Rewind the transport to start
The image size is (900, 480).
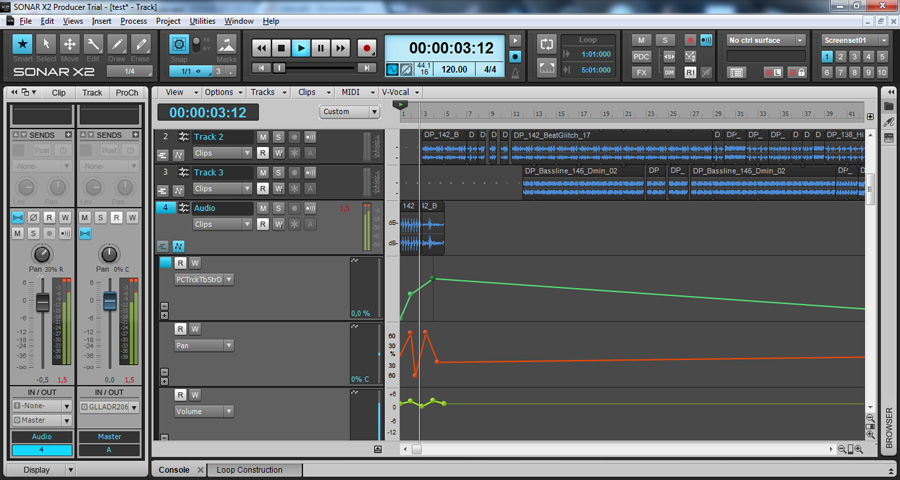point(262,47)
